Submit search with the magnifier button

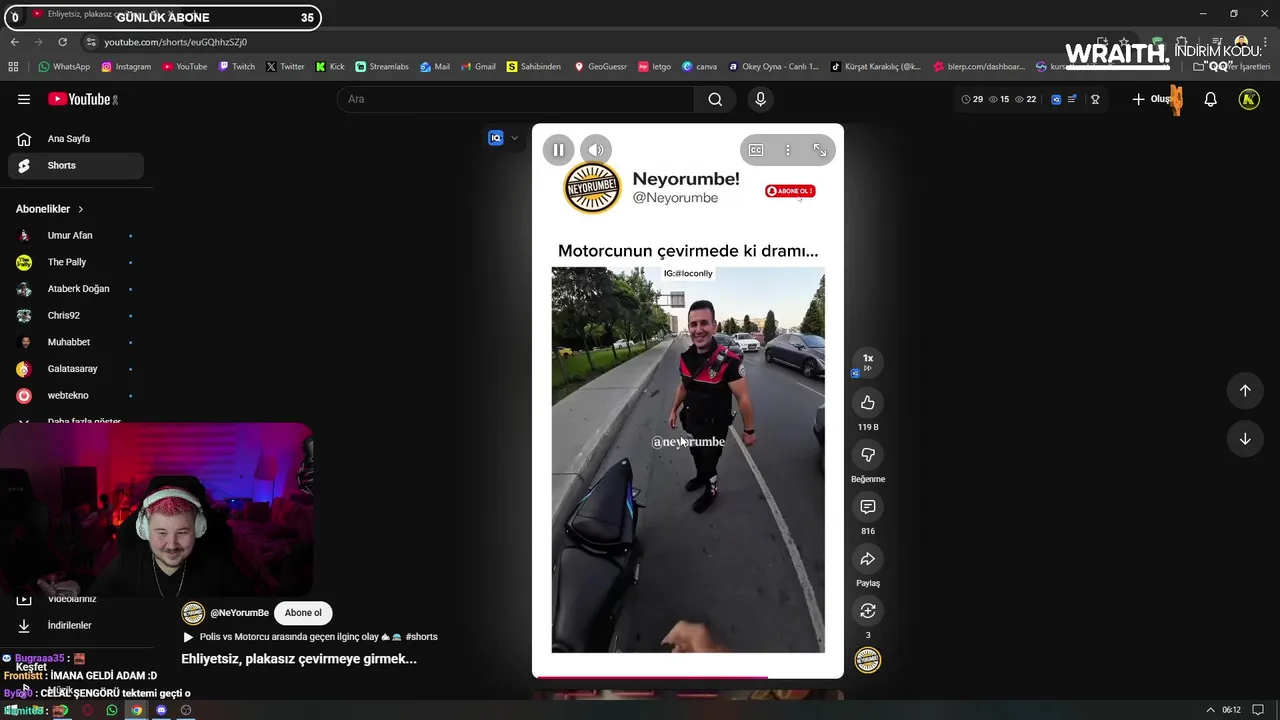(715, 99)
